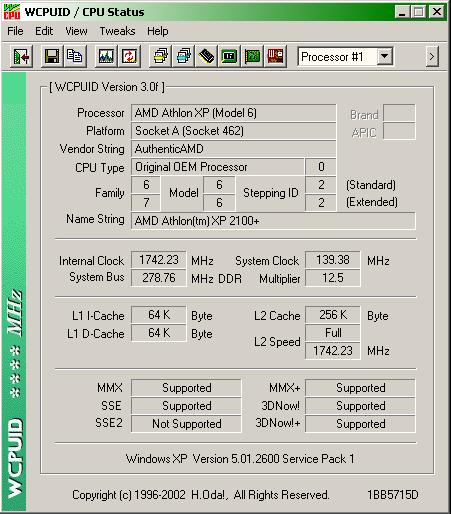Open the clock graph chart icon

106,56
